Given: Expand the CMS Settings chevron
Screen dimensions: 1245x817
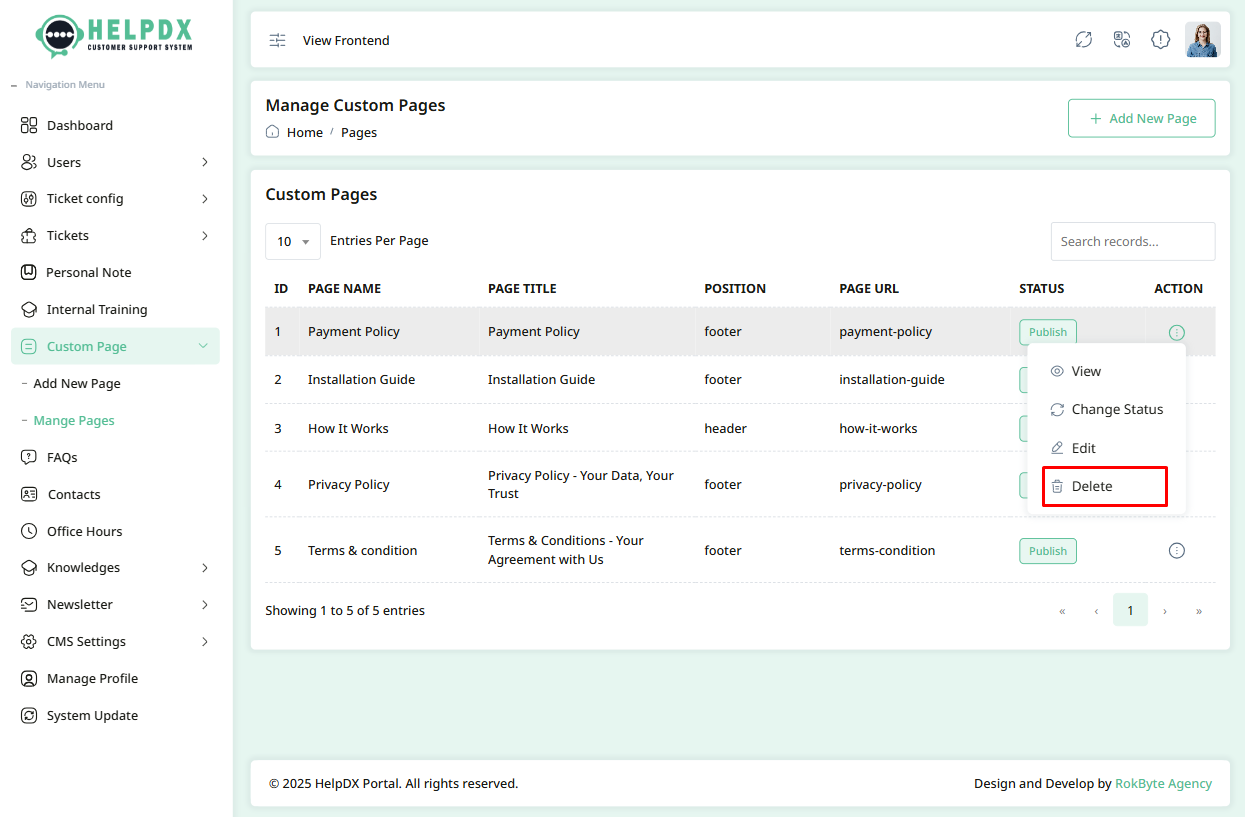Looking at the screenshot, I should click(204, 641).
